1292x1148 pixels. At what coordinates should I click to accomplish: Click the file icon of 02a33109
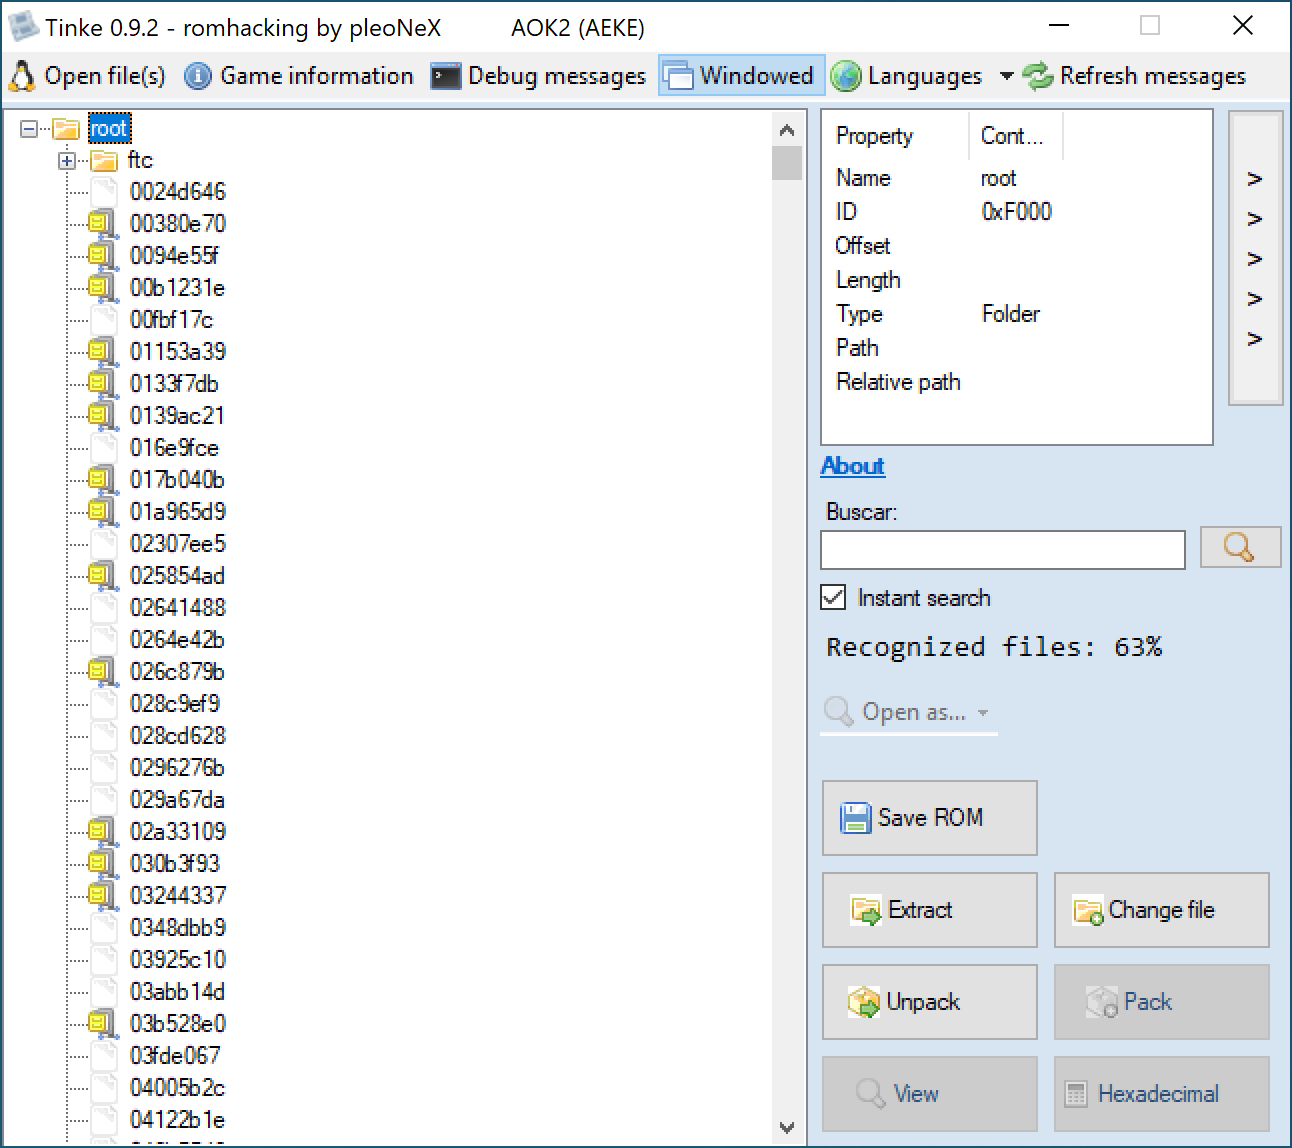(x=102, y=832)
